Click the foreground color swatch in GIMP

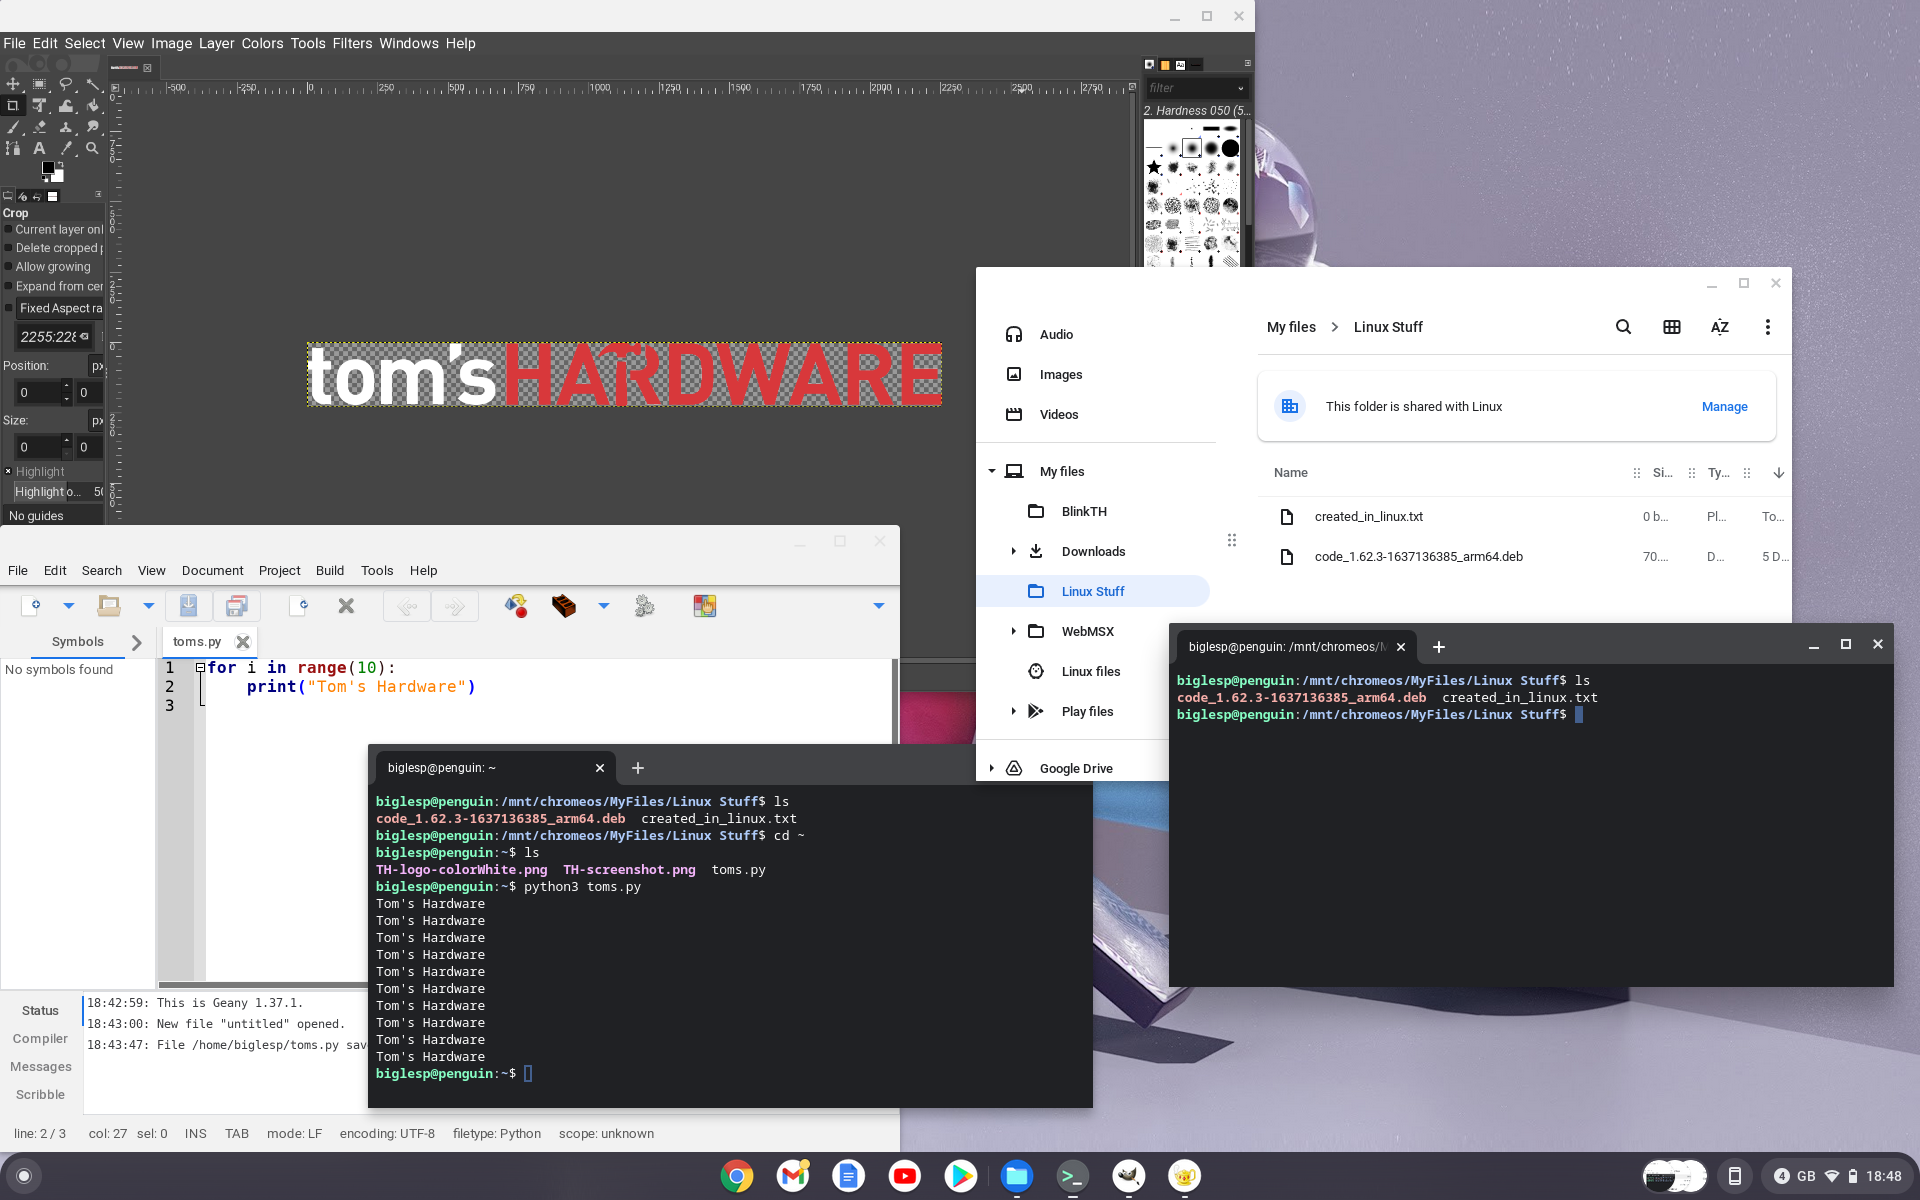tap(47, 167)
